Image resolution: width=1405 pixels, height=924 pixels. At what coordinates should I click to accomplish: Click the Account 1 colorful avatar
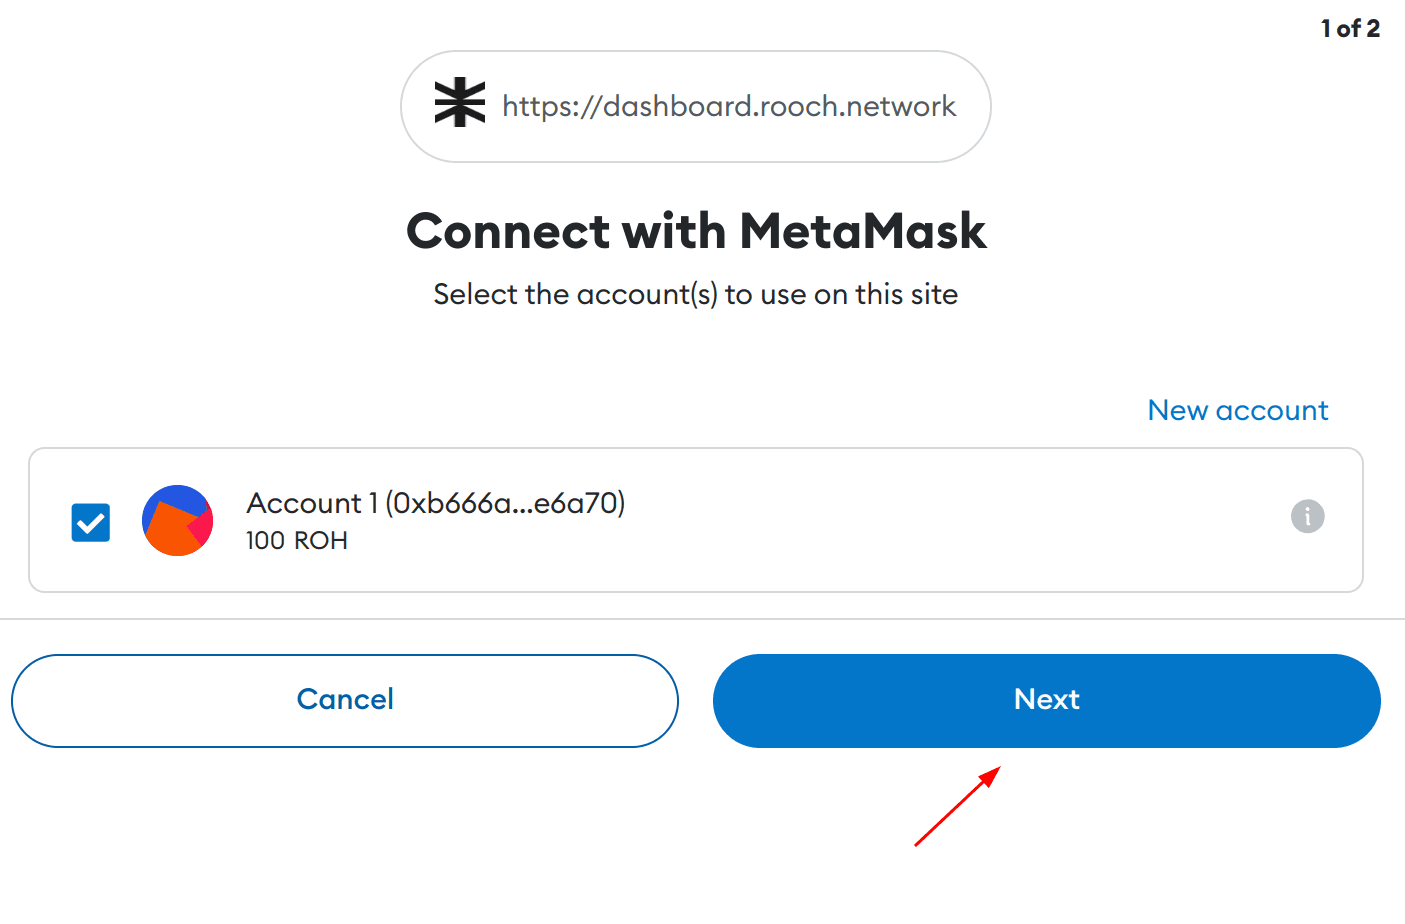tap(178, 520)
